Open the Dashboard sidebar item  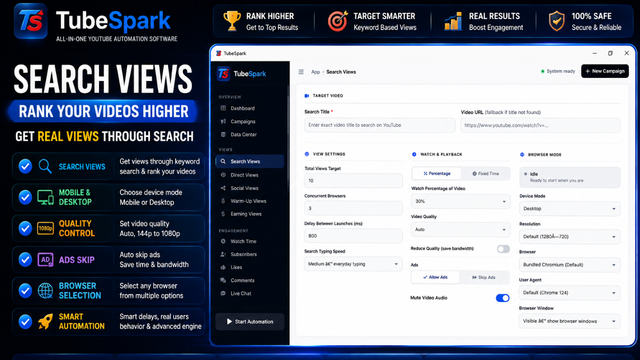click(x=249, y=108)
